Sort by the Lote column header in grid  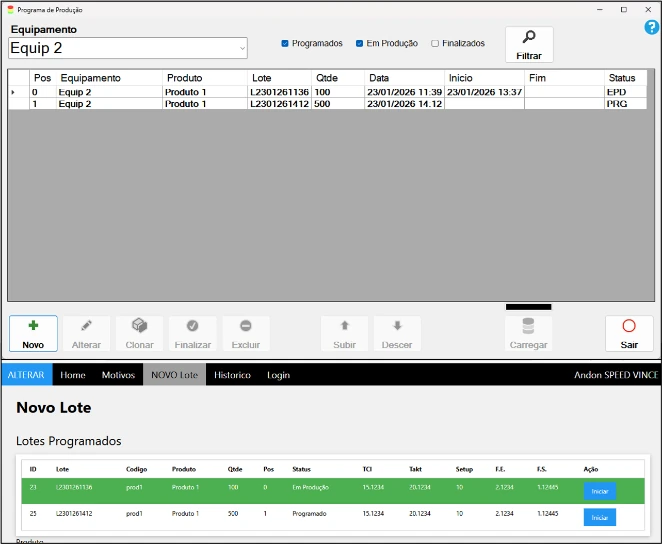[279, 78]
